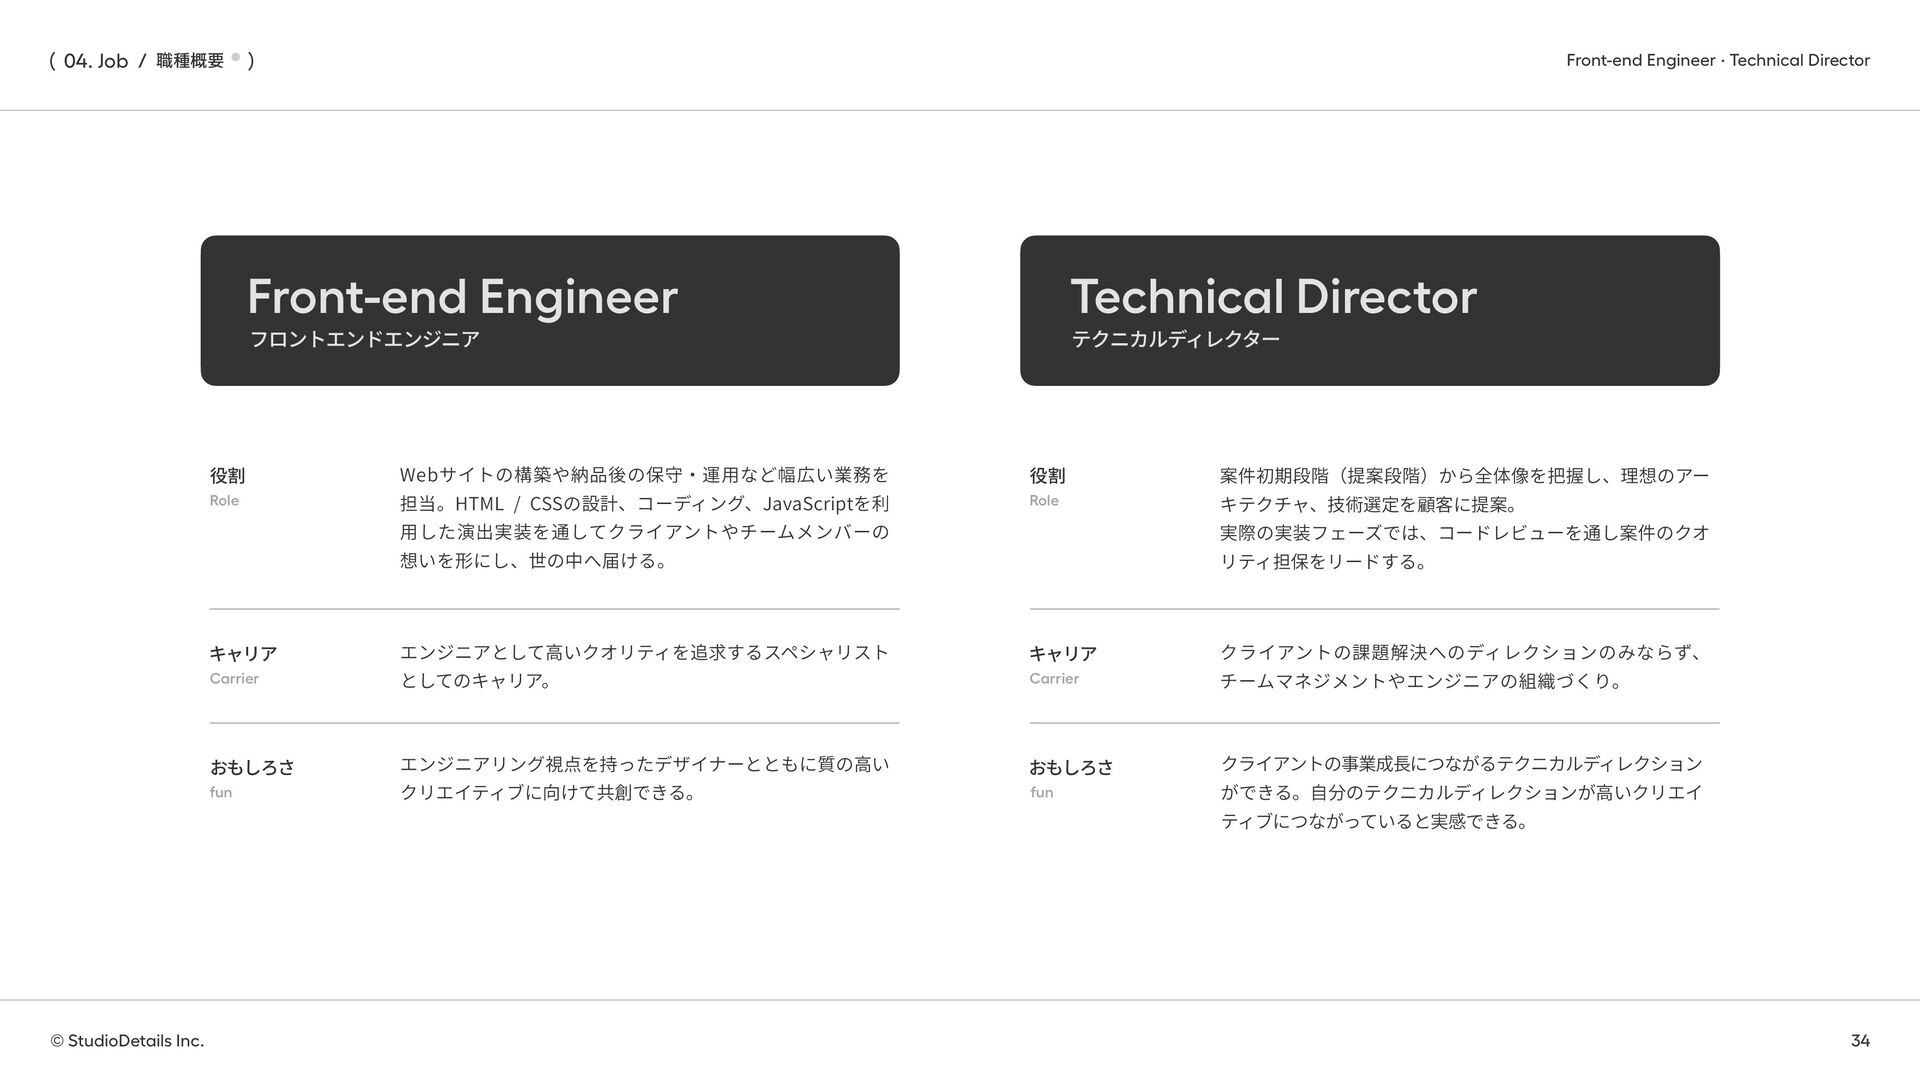Select the キャリア Carrier label under Front-end Engineer
The width and height of the screenshot is (1920, 1080).
(x=243, y=665)
